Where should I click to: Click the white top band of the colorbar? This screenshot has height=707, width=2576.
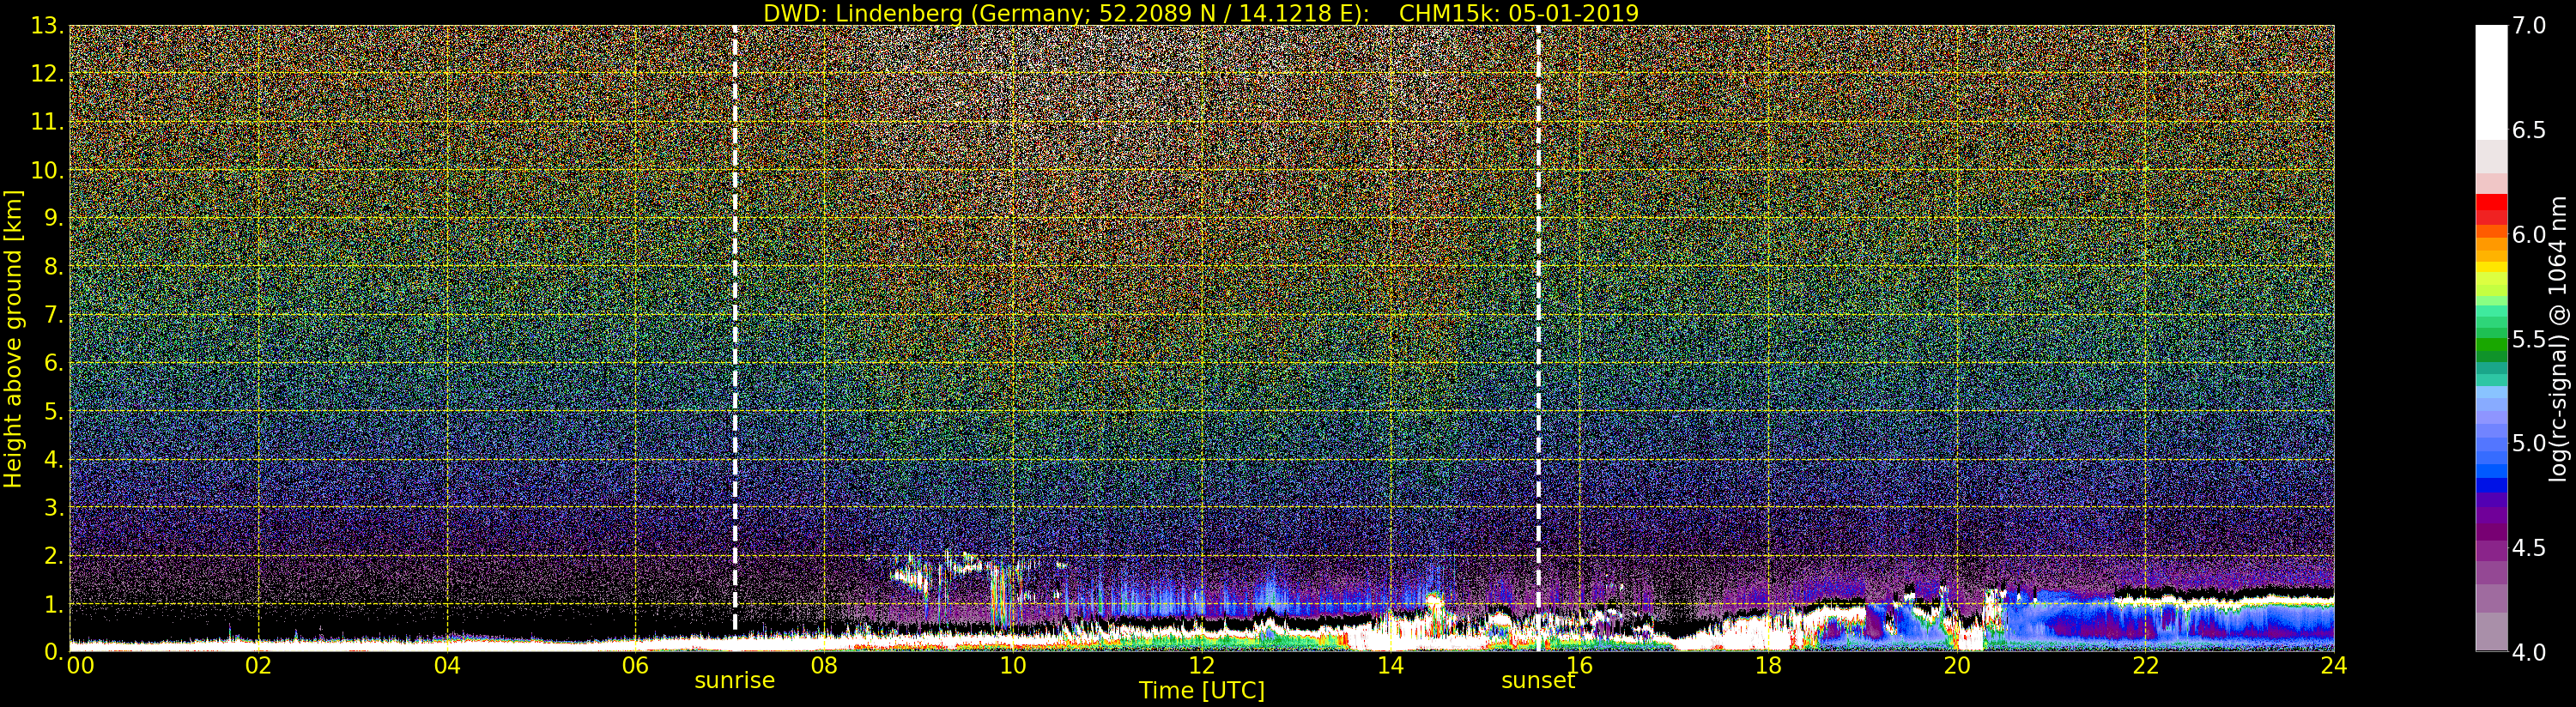tap(2491, 82)
